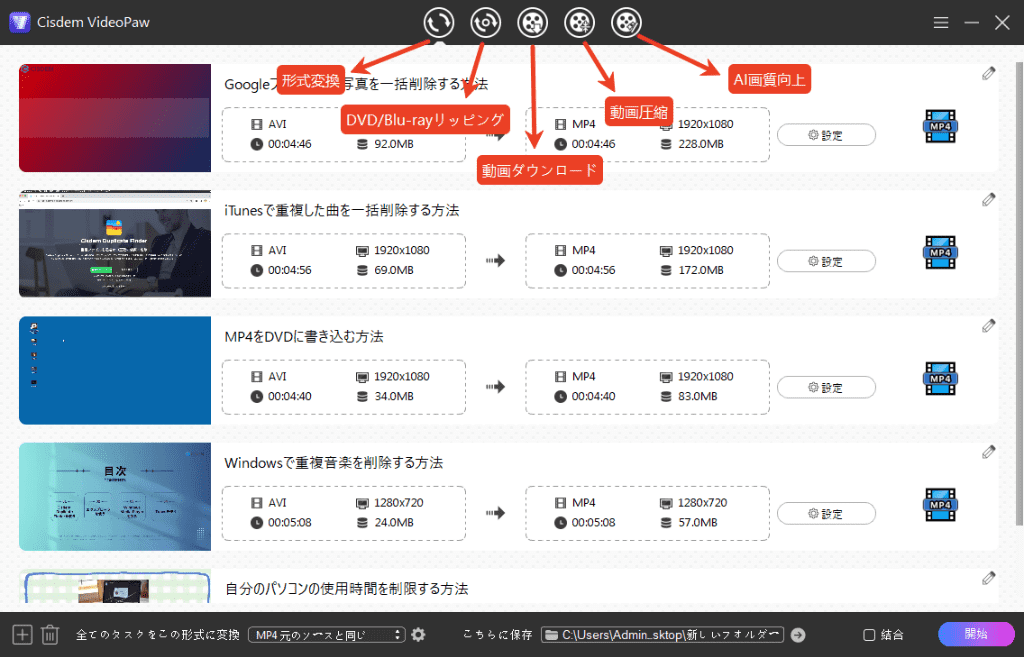Click title iTunesで重複した曲を一括削除する方法

pyautogui.click(x=342, y=210)
